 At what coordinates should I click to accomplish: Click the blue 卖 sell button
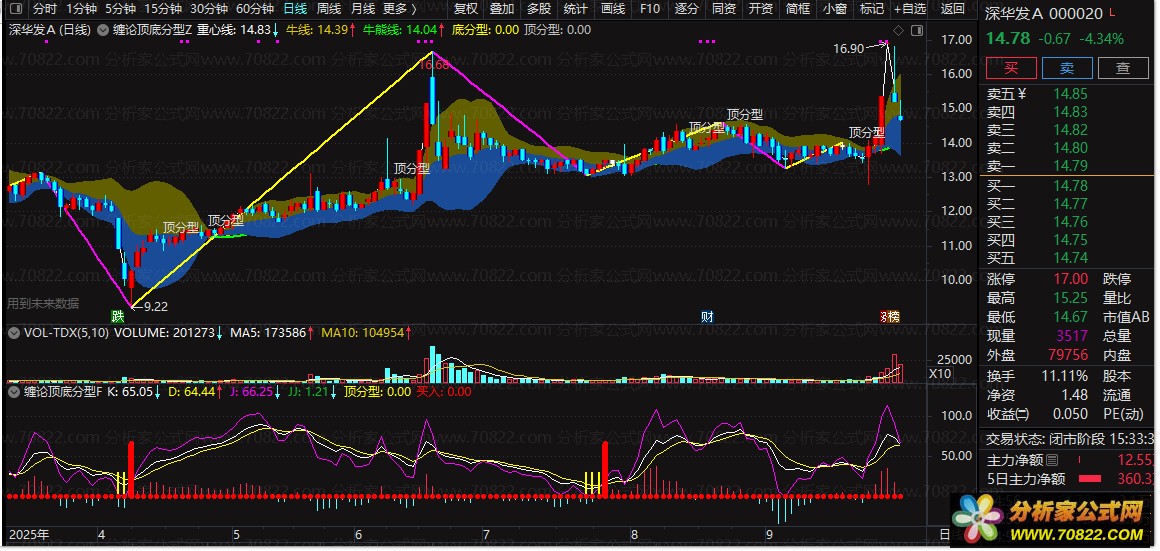click(1067, 68)
